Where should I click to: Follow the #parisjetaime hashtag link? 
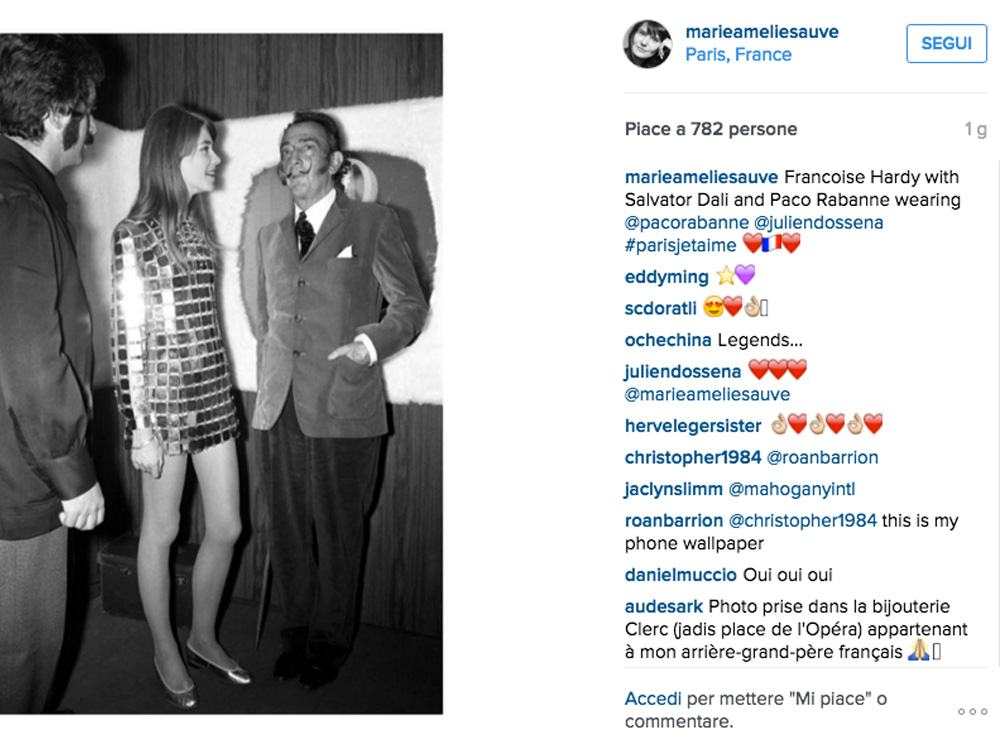[679, 245]
